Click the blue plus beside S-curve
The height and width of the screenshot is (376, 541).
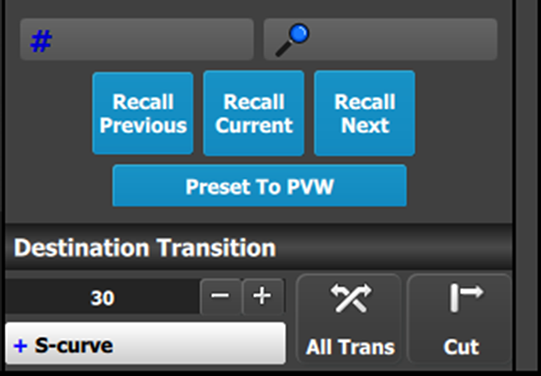(x=20, y=346)
